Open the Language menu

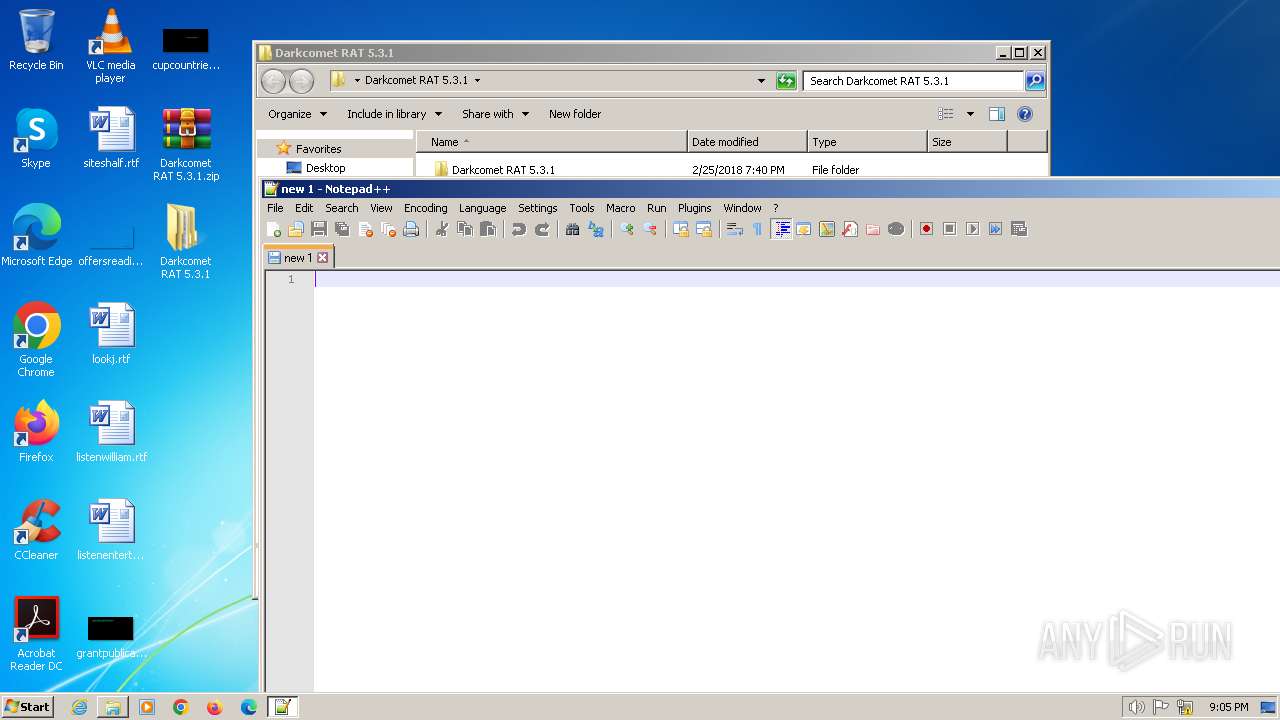482,208
